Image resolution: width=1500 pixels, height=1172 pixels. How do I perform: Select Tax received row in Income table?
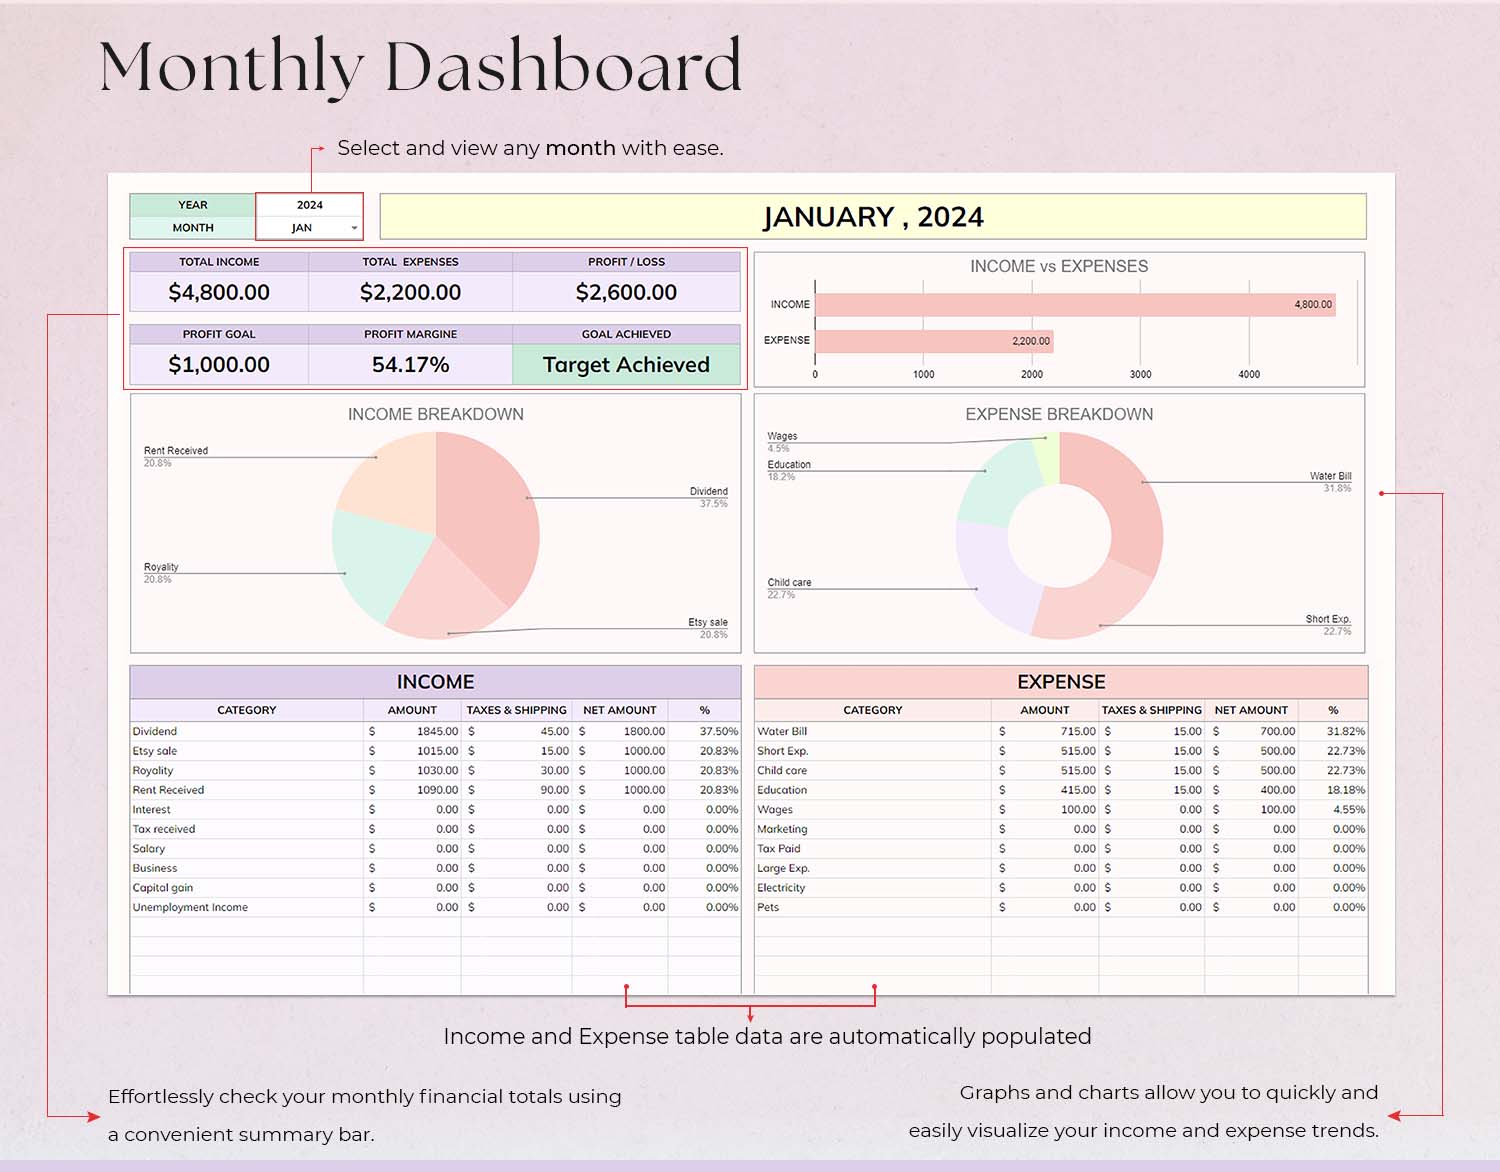(x=435, y=829)
